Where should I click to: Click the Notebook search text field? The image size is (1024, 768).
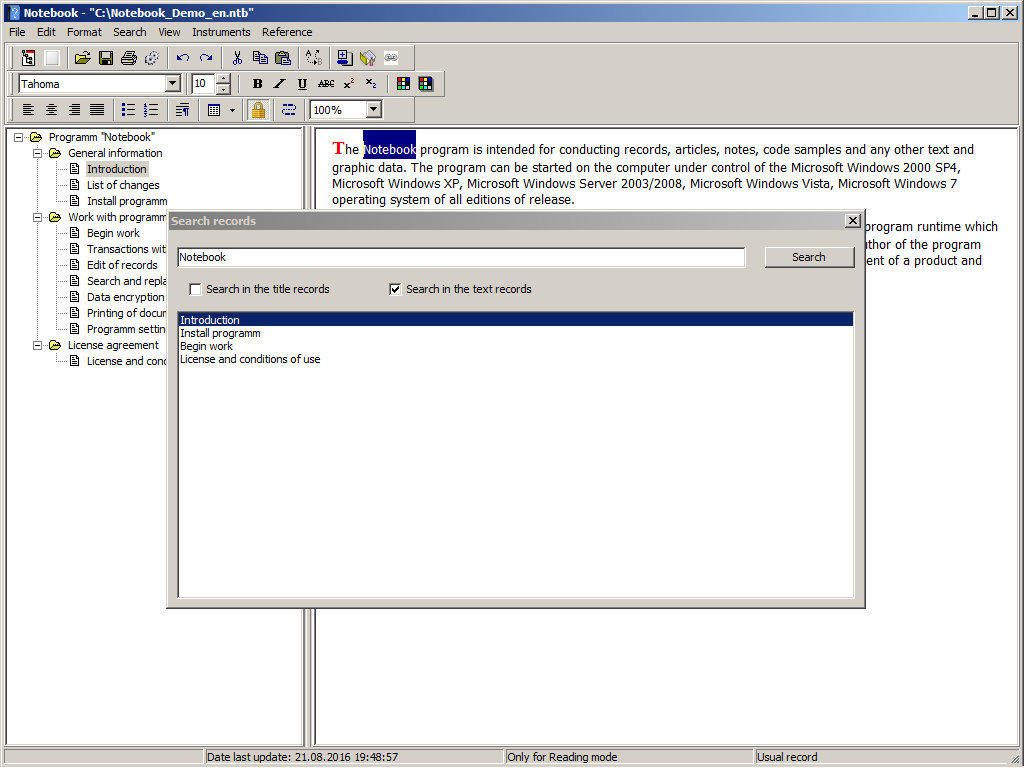pos(461,257)
